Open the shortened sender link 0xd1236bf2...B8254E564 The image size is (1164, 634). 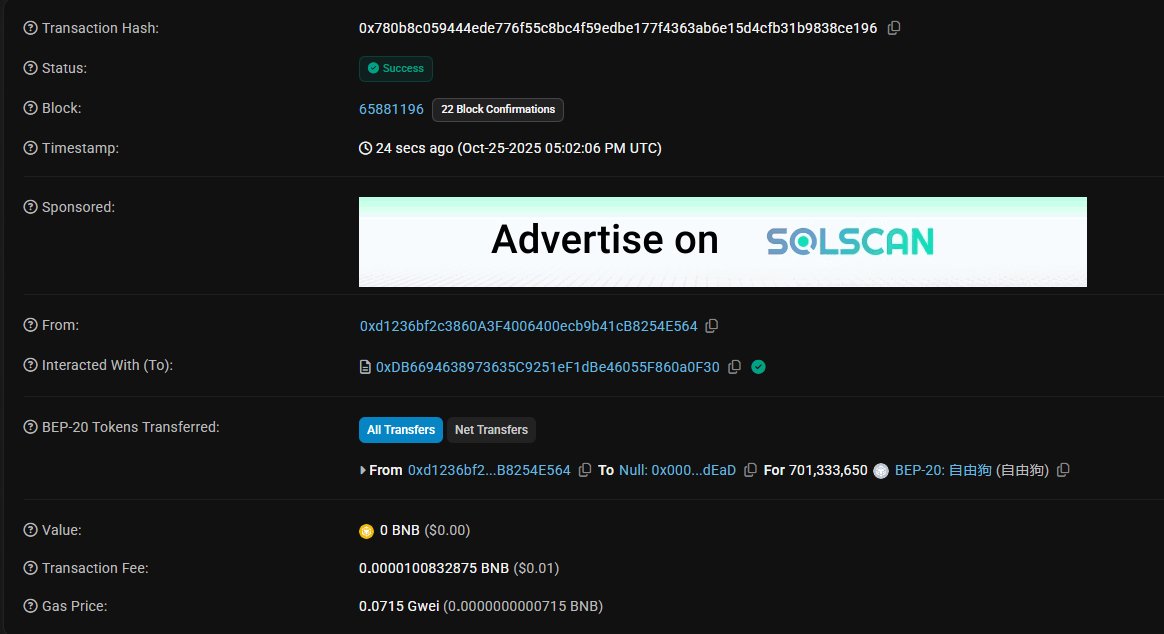pos(489,470)
